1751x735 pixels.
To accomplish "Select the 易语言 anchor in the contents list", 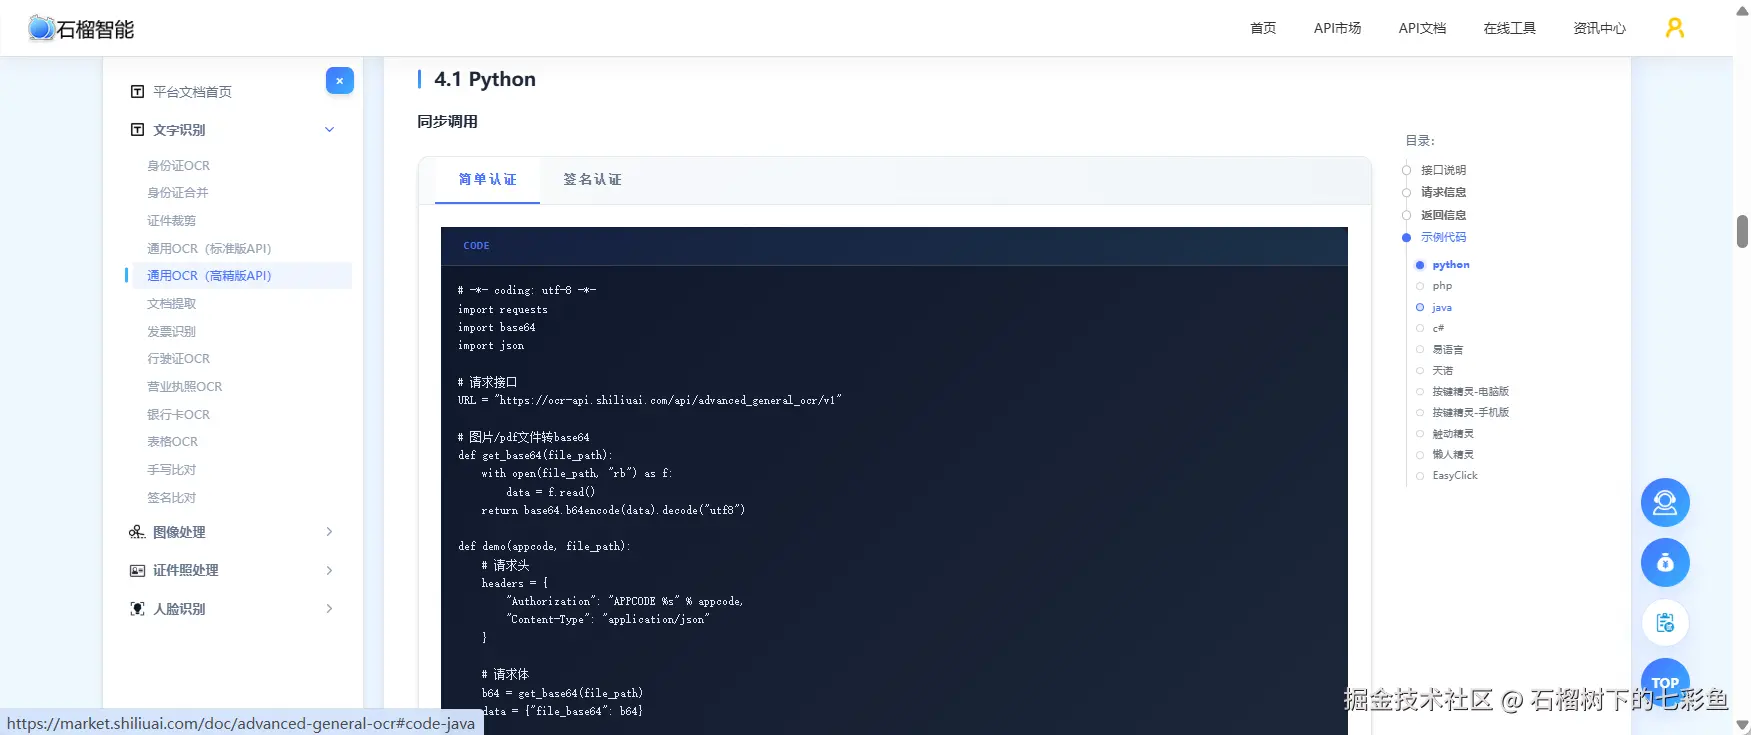I will (1447, 350).
